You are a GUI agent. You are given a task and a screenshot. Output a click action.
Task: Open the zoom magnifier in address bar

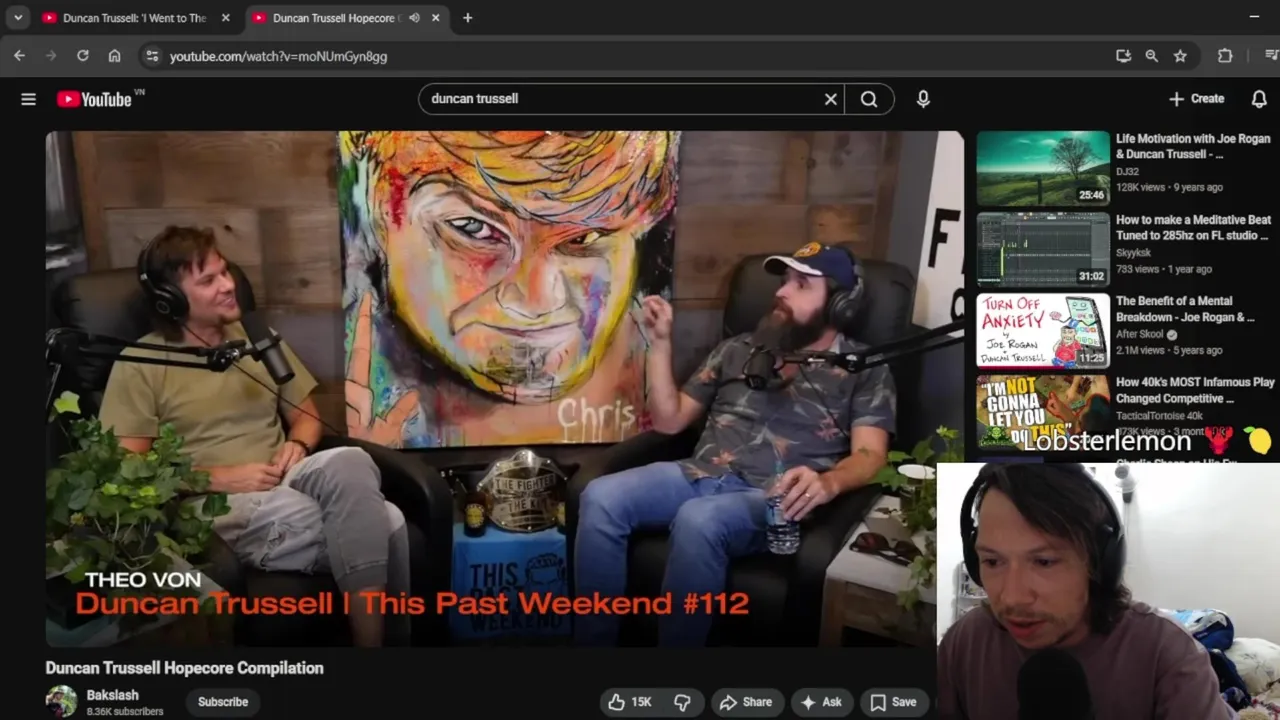point(1151,56)
